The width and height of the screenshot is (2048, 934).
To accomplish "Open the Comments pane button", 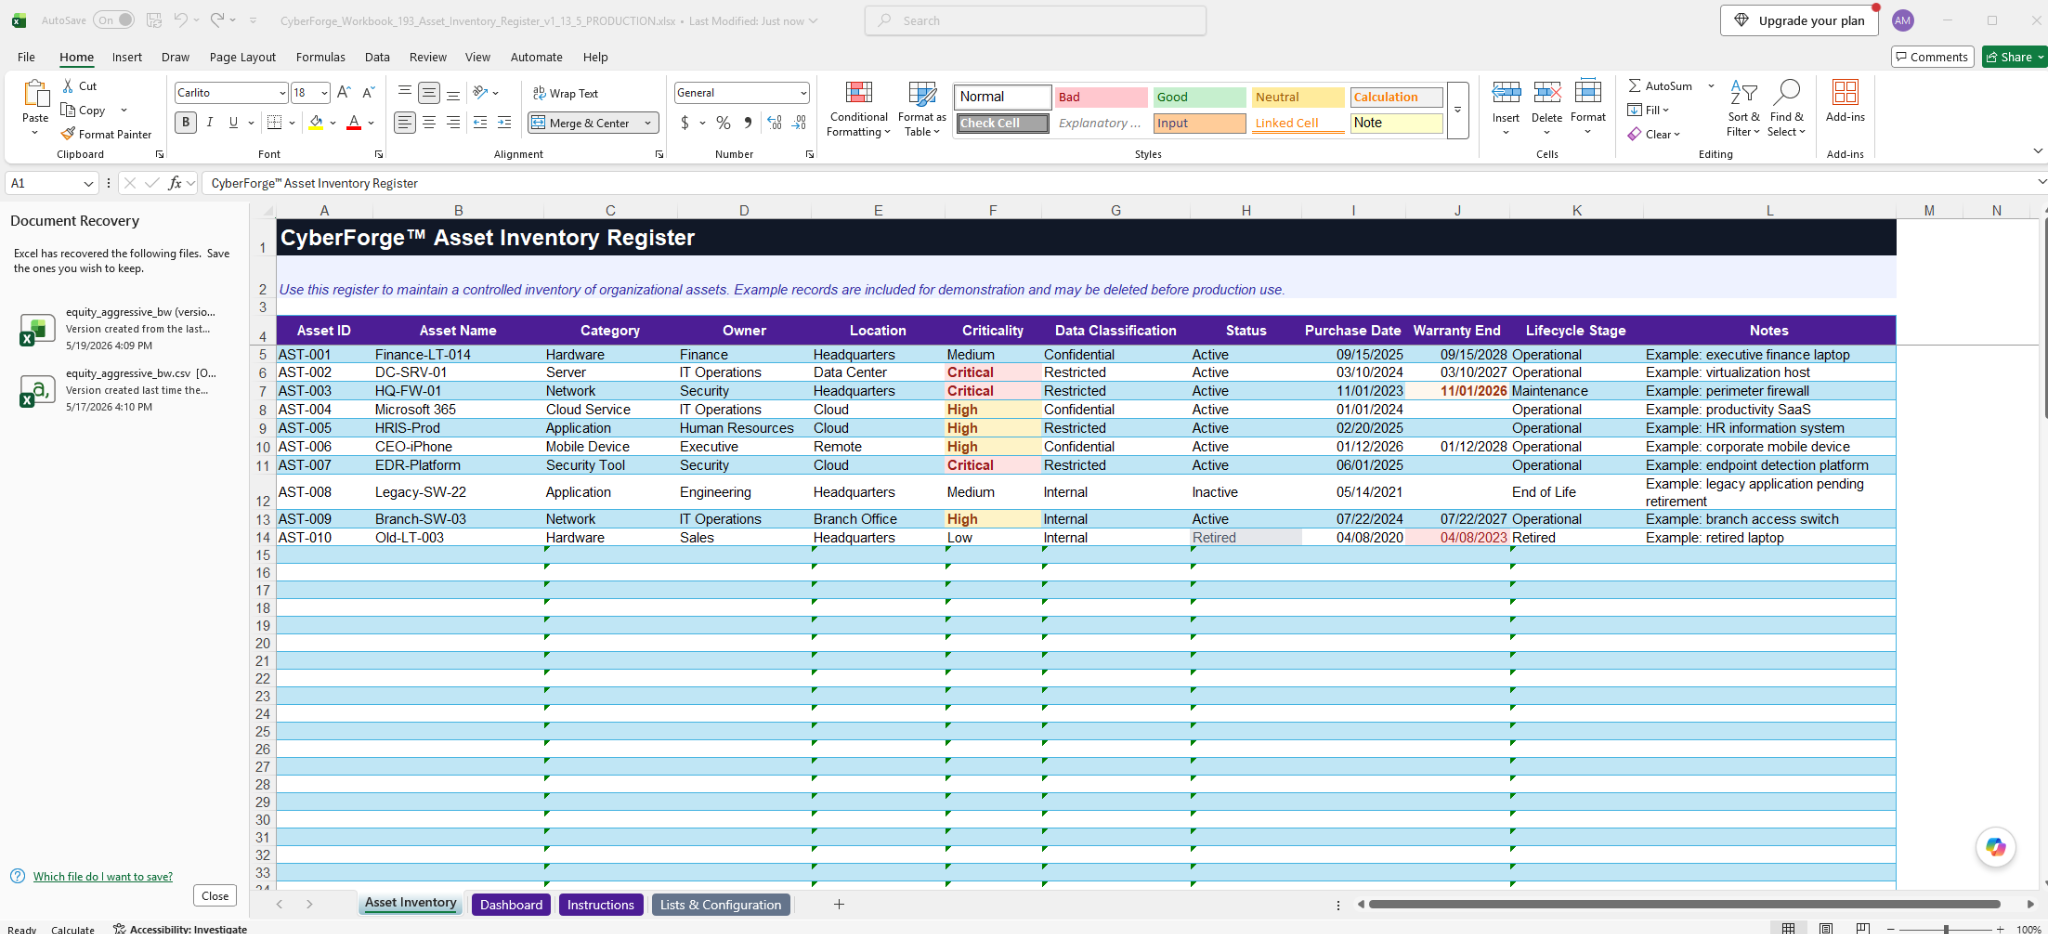I will click(1932, 57).
